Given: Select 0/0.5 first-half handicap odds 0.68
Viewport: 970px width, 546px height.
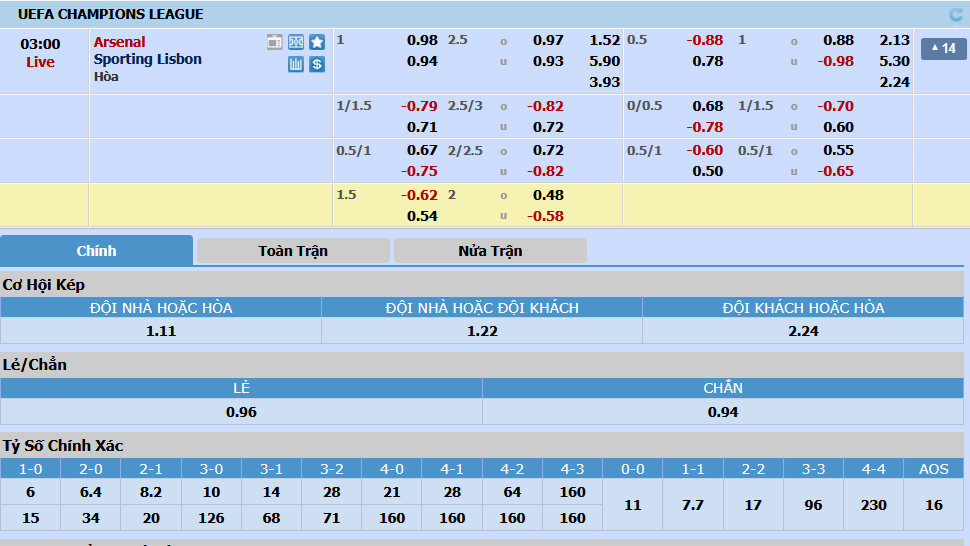Looking at the screenshot, I should [x=708, y=106].
